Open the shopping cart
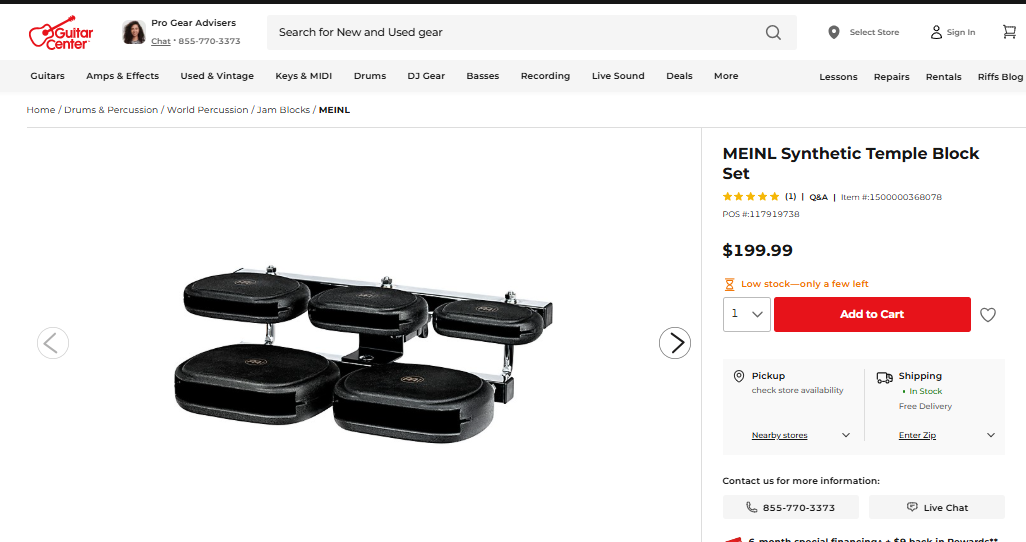 [1009, 32]
